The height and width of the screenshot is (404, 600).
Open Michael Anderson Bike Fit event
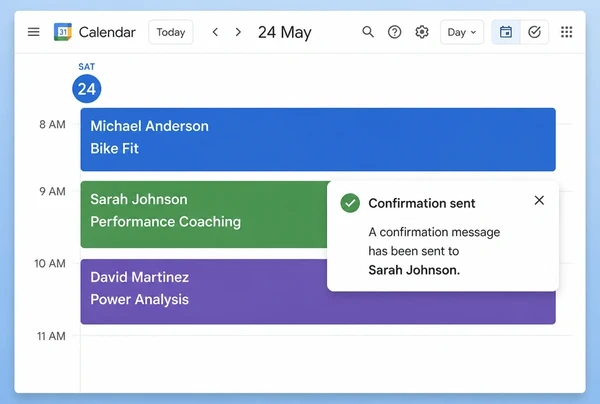coord(318,139)
